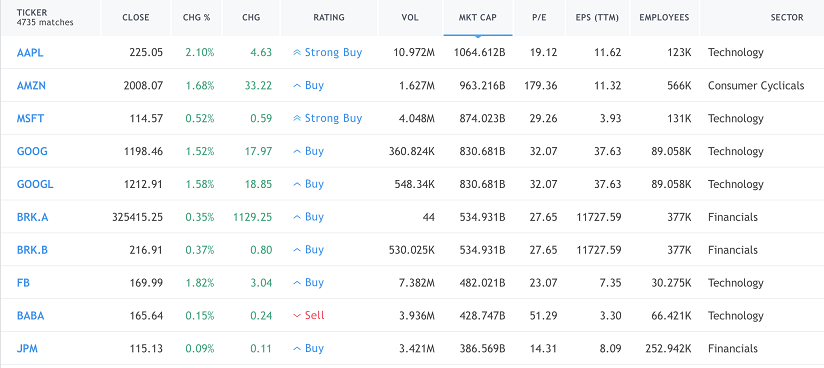The image size is (824, 368).
Task: Sort by the P/E column header
Action: pyautogui.click(x=539, y=17)
